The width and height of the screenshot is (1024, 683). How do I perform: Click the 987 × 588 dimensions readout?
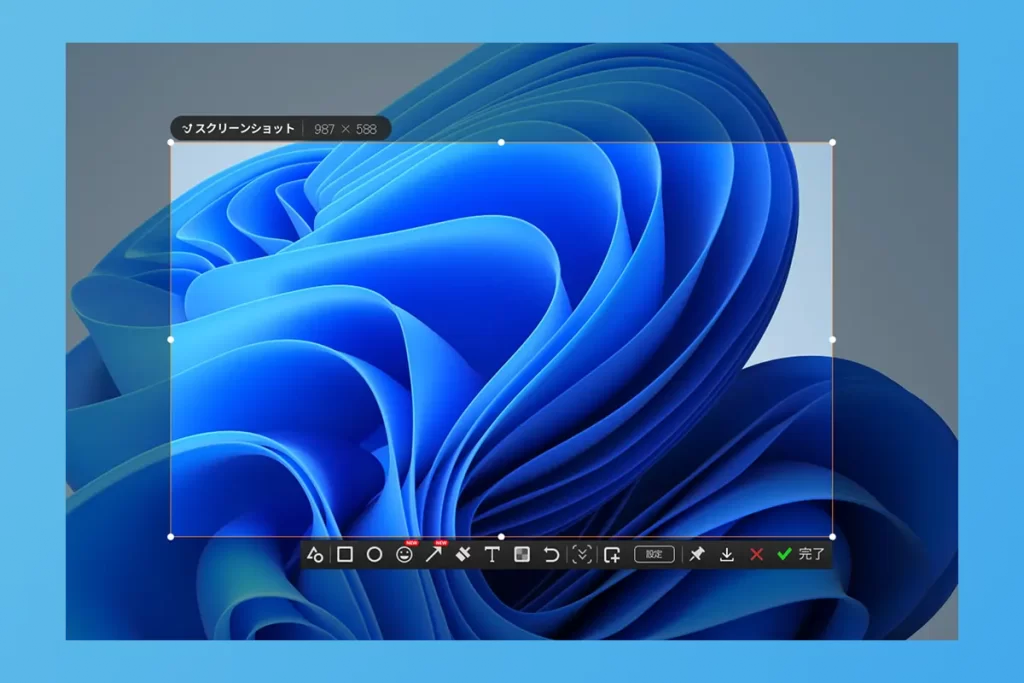pos(345,129)
